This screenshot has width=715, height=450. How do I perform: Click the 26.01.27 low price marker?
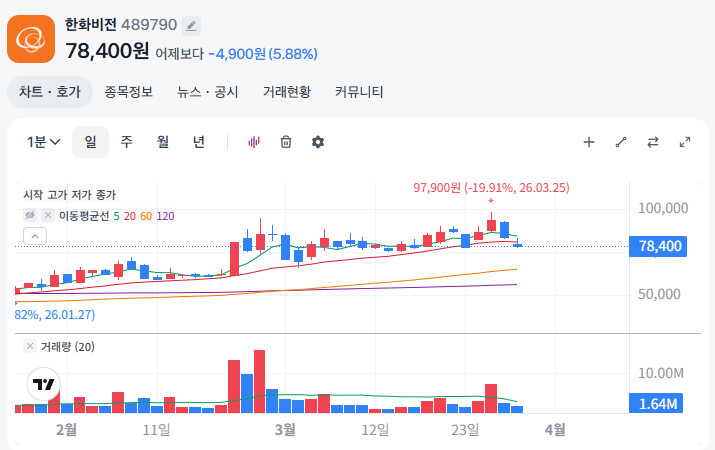pos(55,315)
